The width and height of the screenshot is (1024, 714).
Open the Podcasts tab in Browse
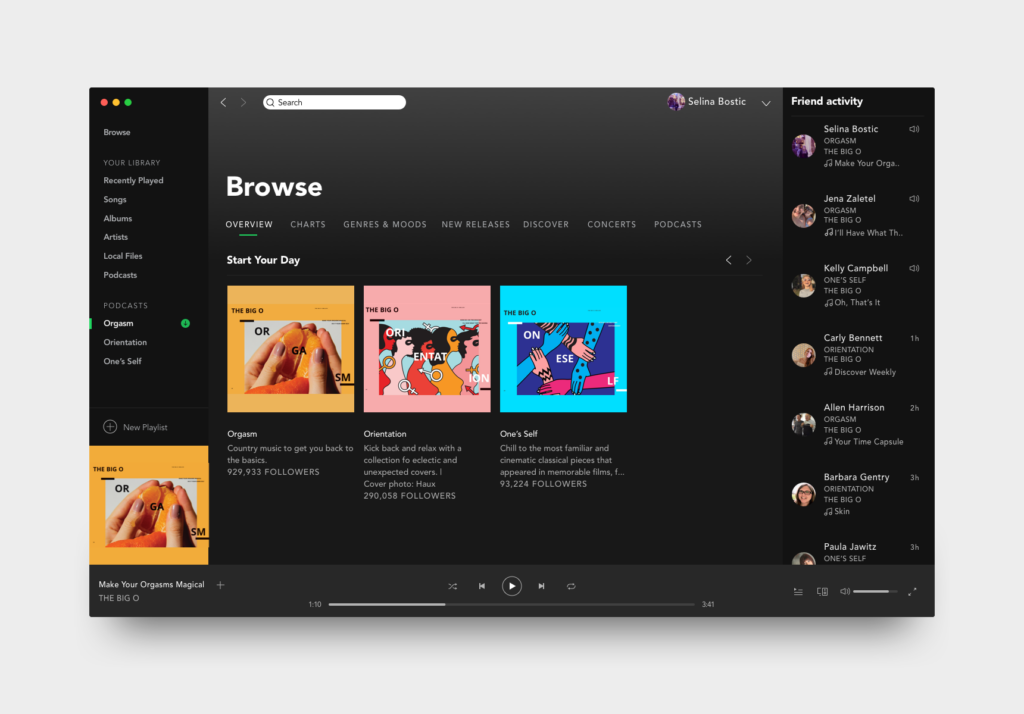[x=678, y=224]
